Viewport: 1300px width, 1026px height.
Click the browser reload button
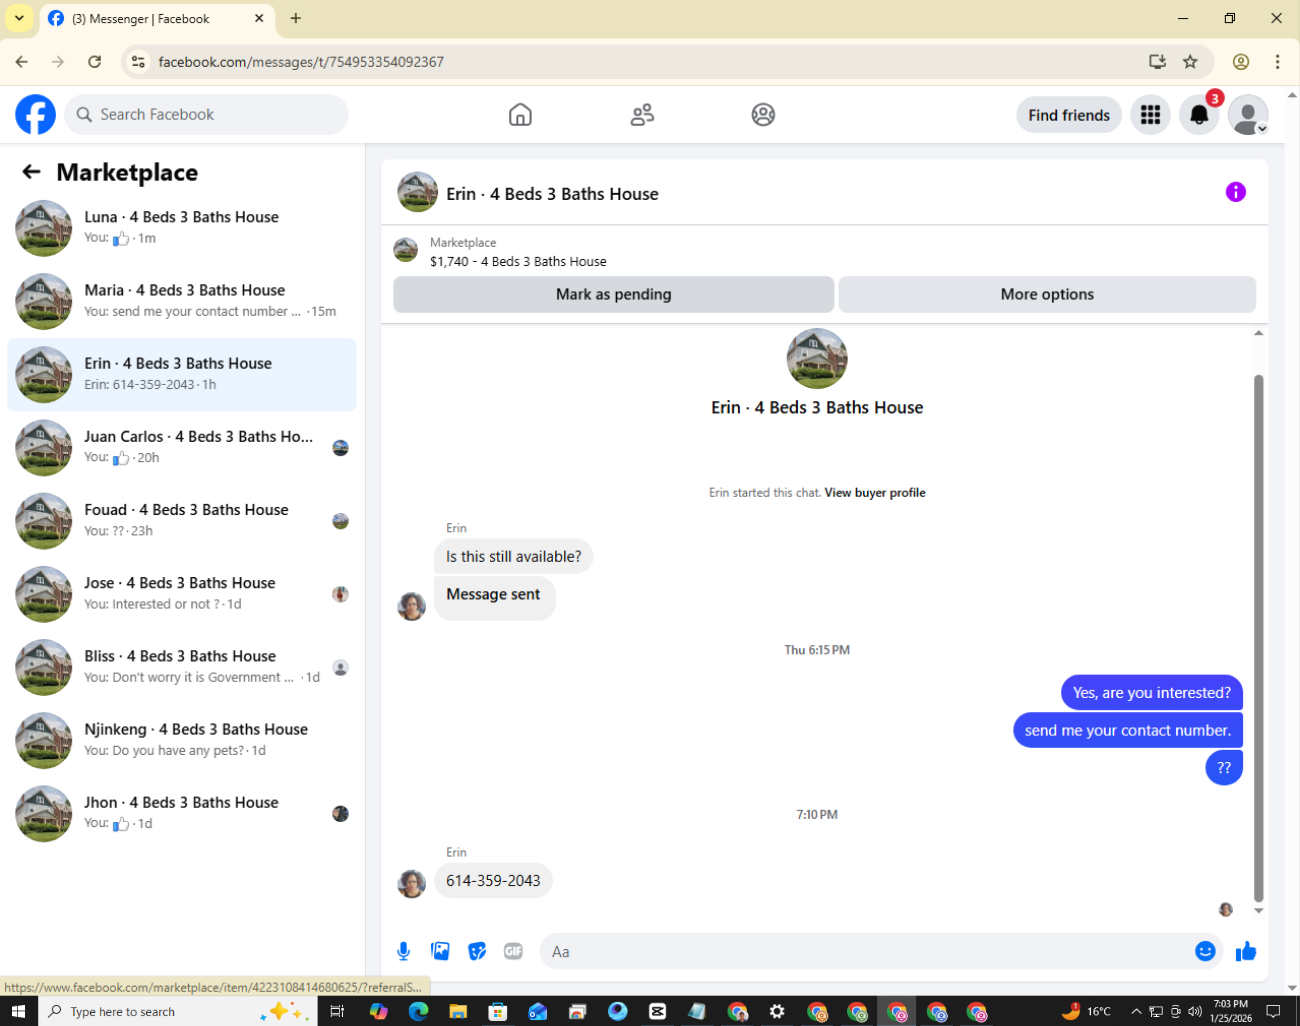point(94,62)
